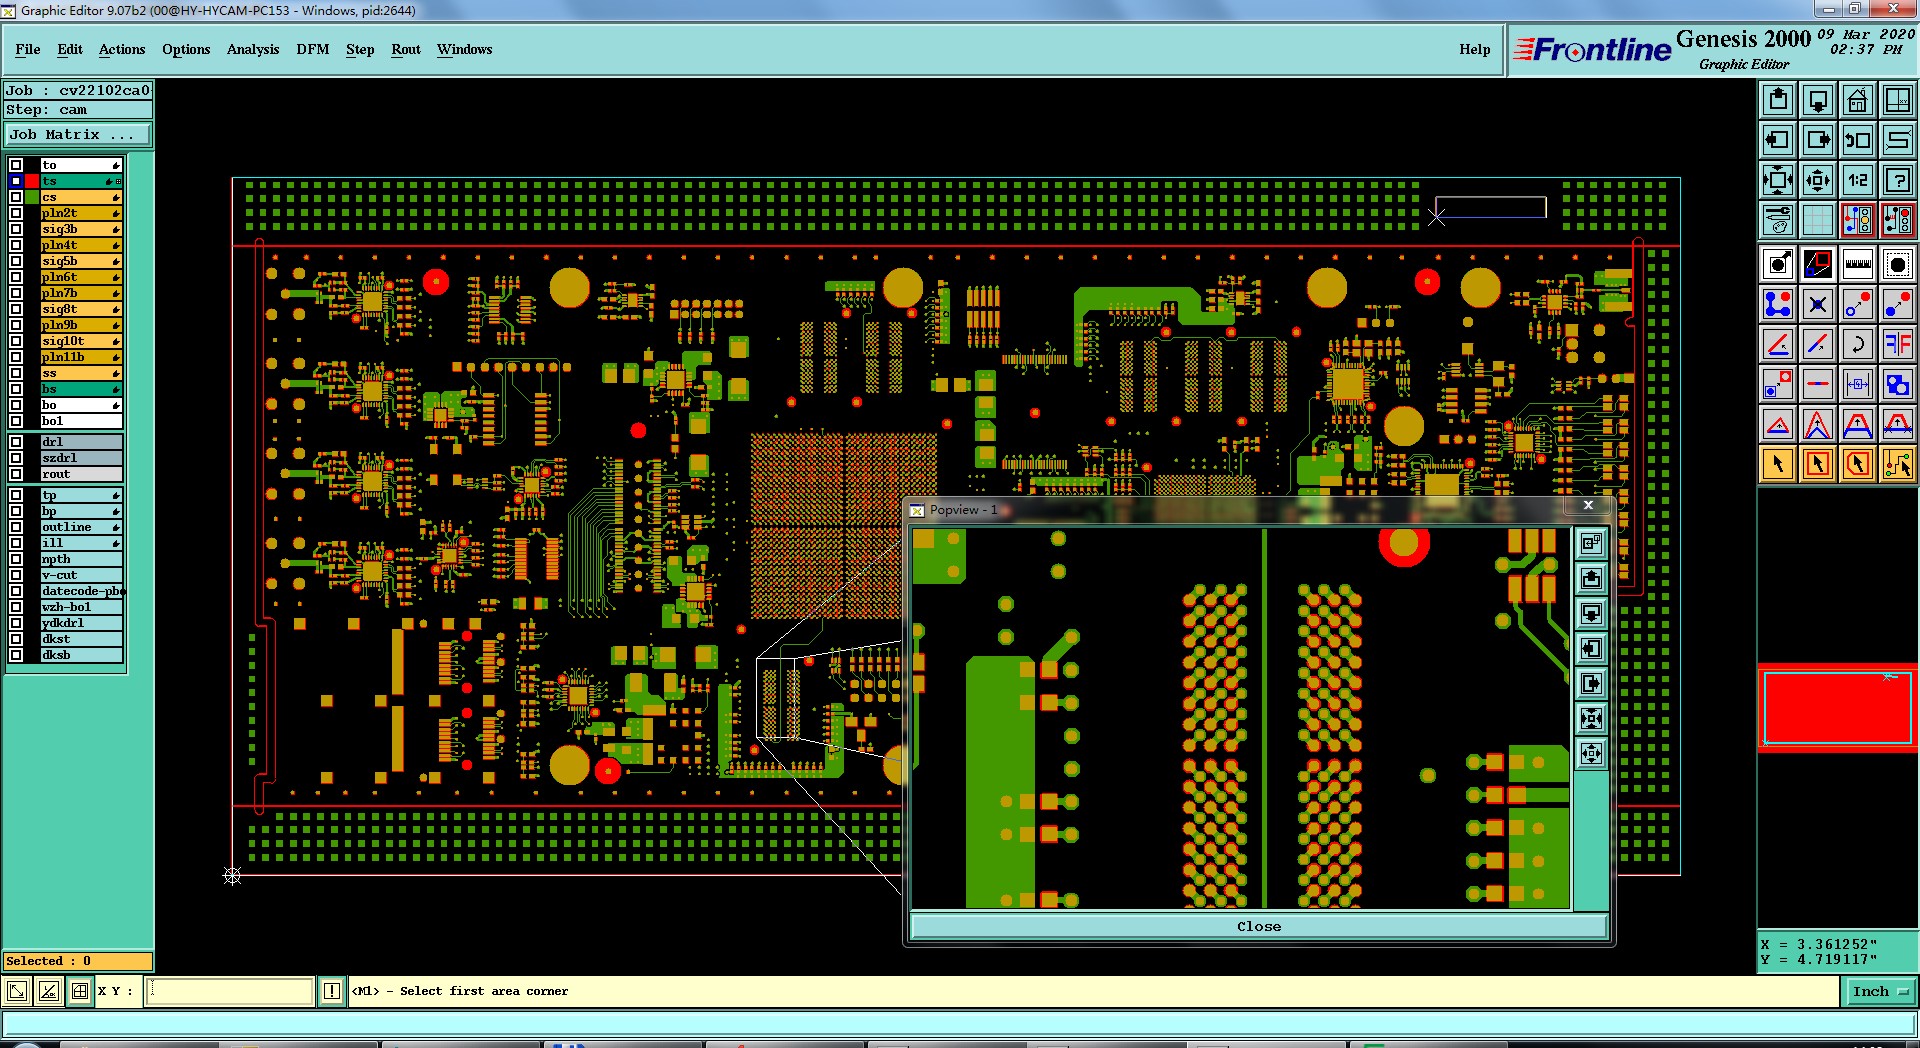
Task: Open the Windows menu
Action: coord(464,49)
